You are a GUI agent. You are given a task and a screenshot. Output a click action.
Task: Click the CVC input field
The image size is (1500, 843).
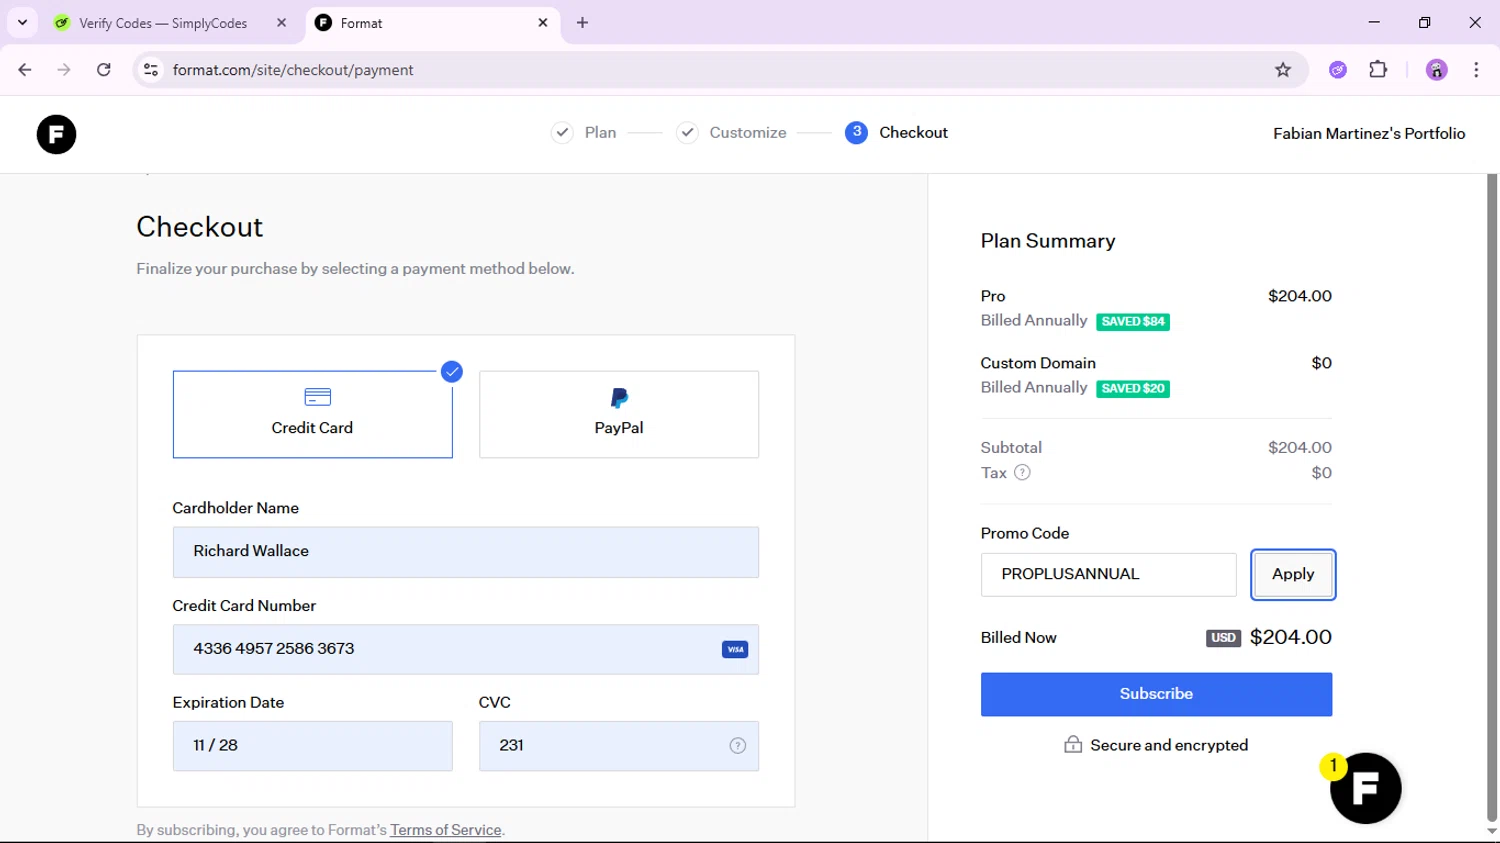tap(619, 746)
